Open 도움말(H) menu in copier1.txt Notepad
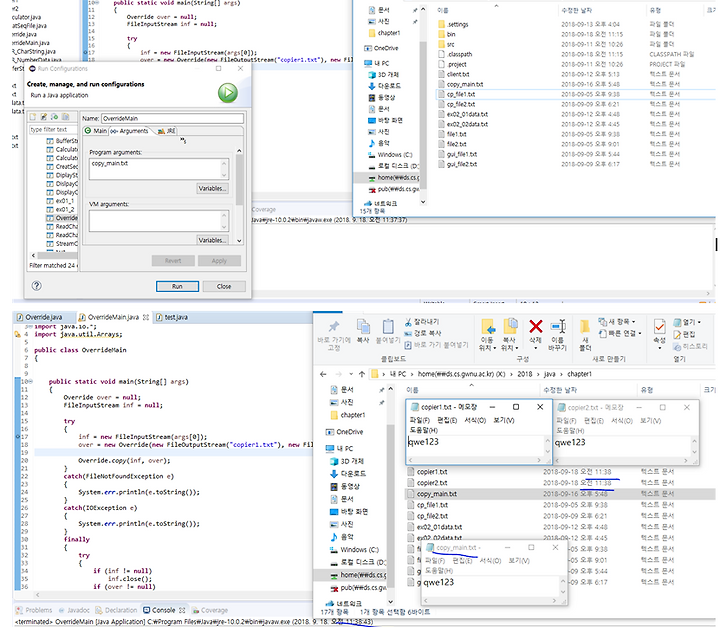Image resolution: width=720 pixels, height=627 pixels. click(x=423, y=430)
